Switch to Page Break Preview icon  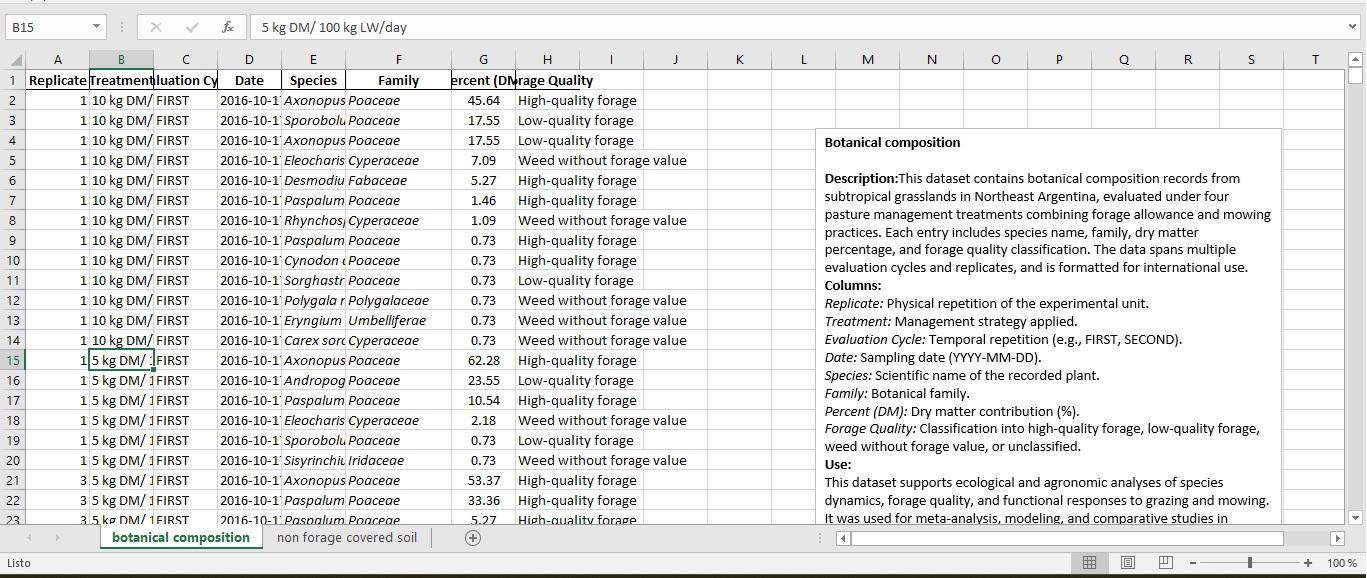(1165, 563)
